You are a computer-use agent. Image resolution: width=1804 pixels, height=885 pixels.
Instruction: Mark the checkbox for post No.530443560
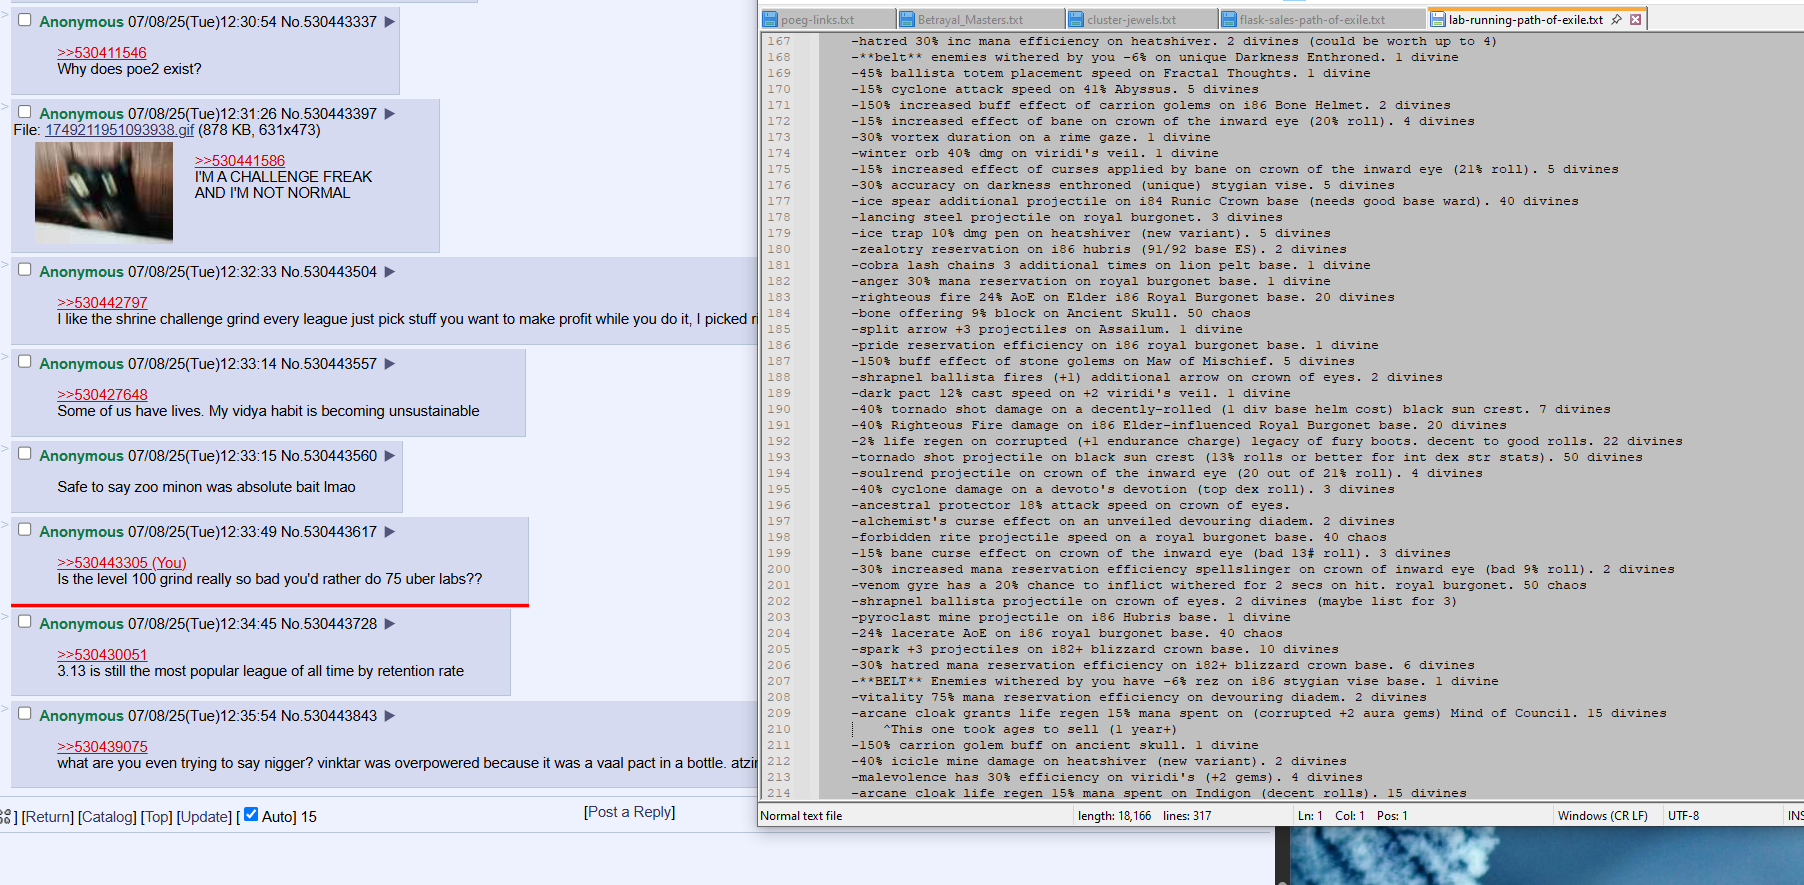click(25, 454)
